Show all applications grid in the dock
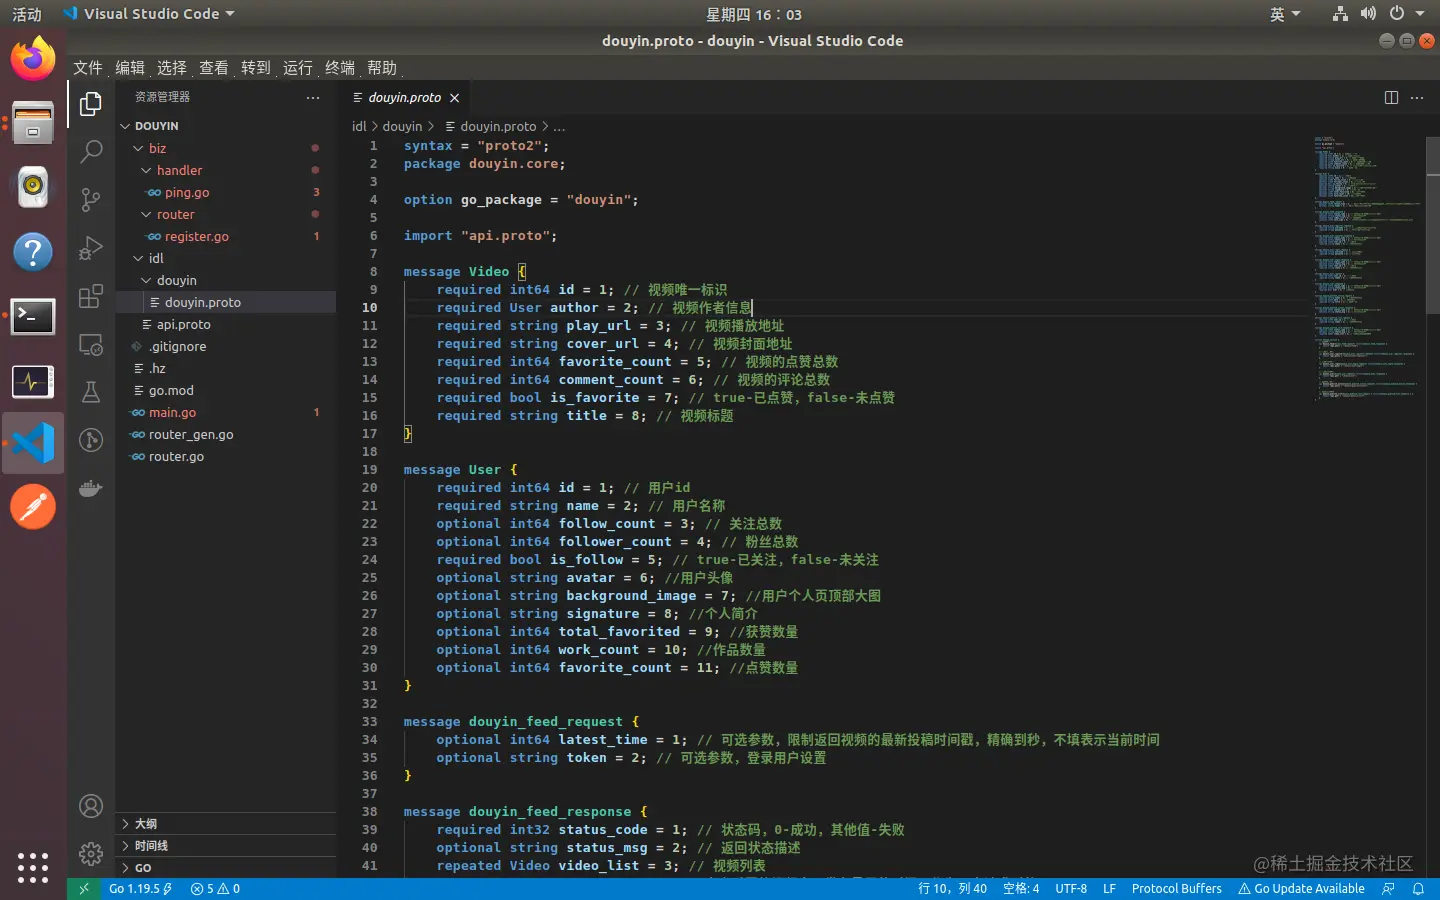 [33, 867]
